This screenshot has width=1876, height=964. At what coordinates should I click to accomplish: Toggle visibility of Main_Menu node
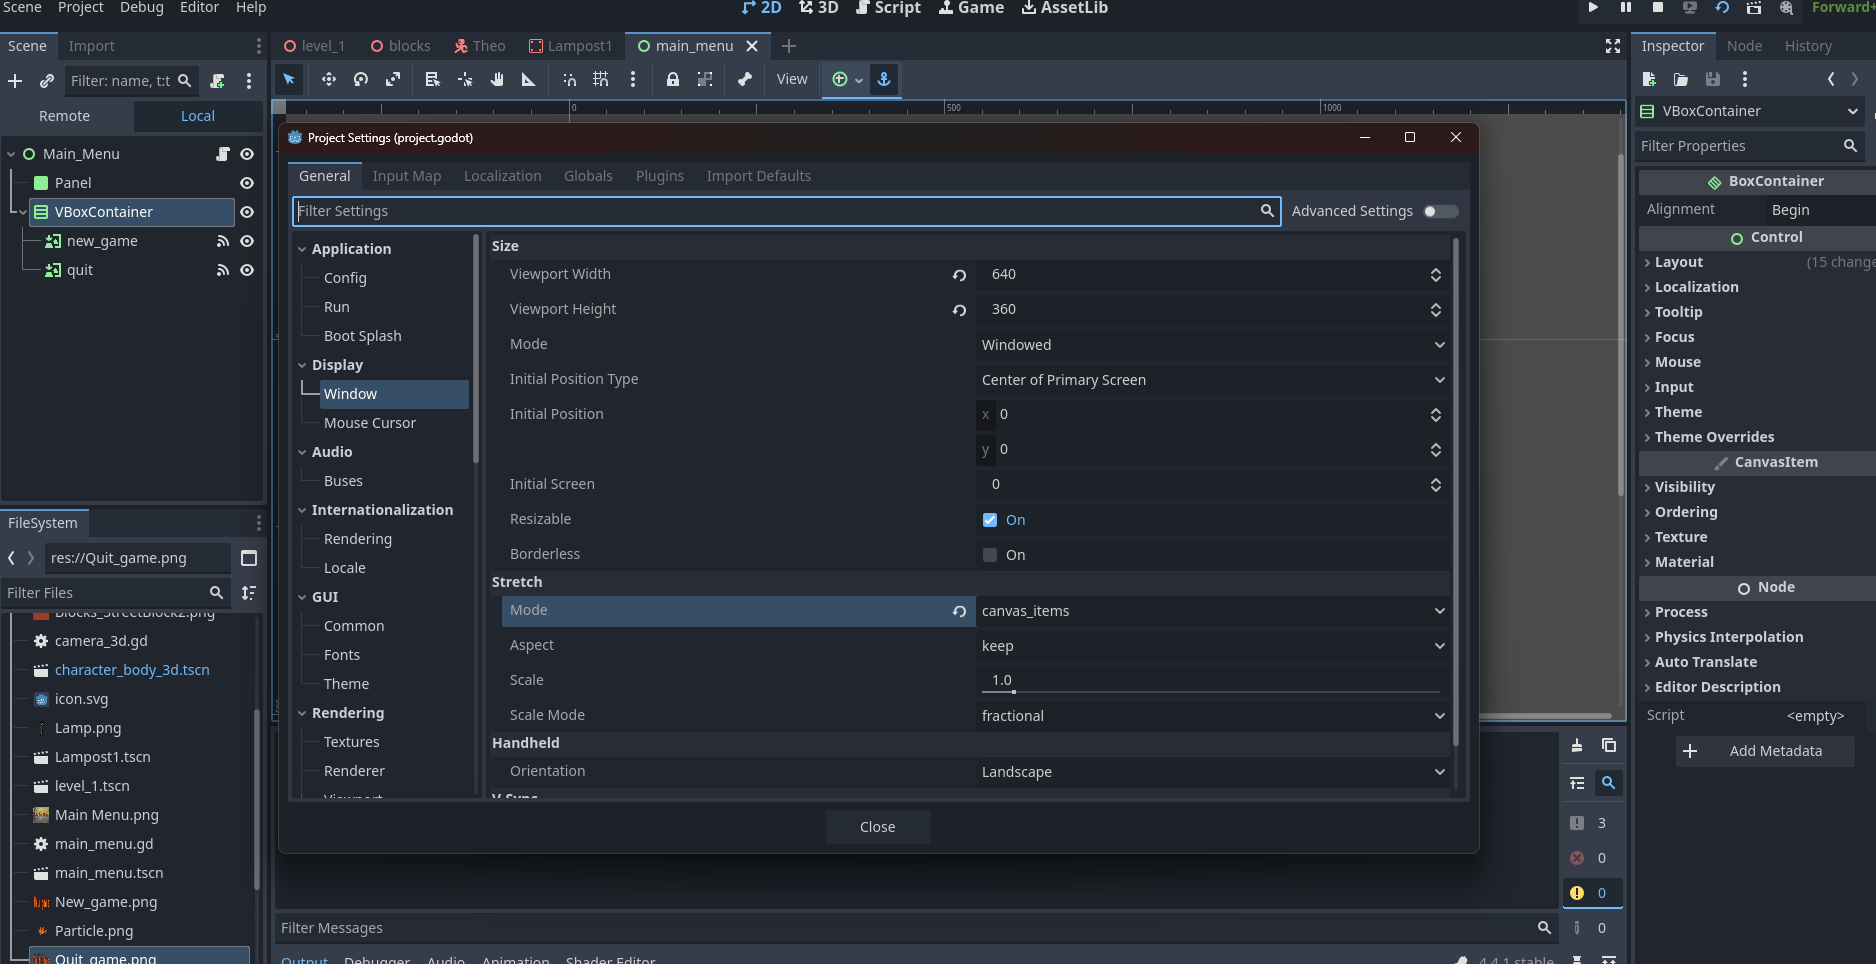pyautogui.click(x=247, y=154)
